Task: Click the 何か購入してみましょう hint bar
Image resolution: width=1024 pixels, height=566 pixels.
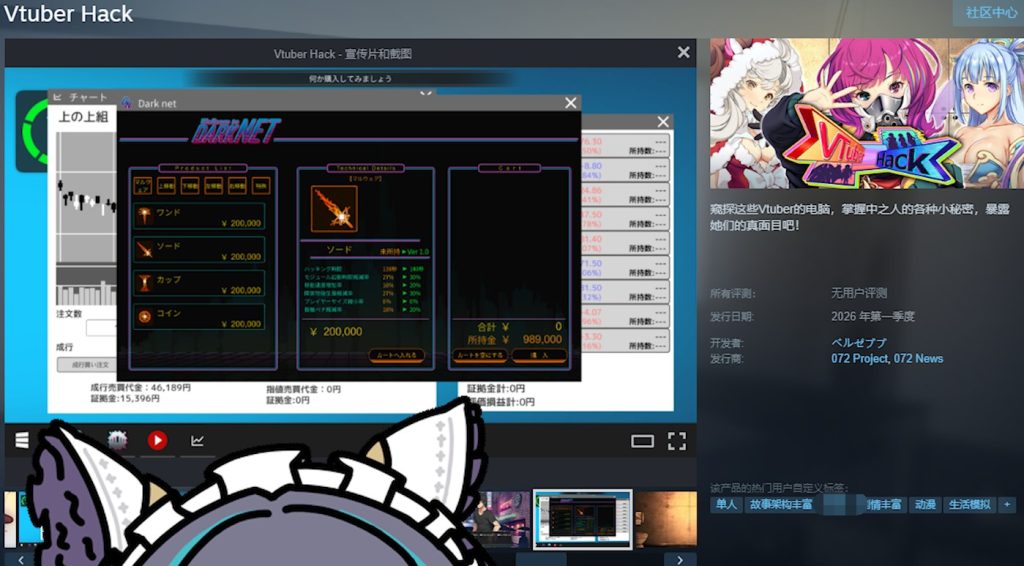Action: (x=350, y=78)
